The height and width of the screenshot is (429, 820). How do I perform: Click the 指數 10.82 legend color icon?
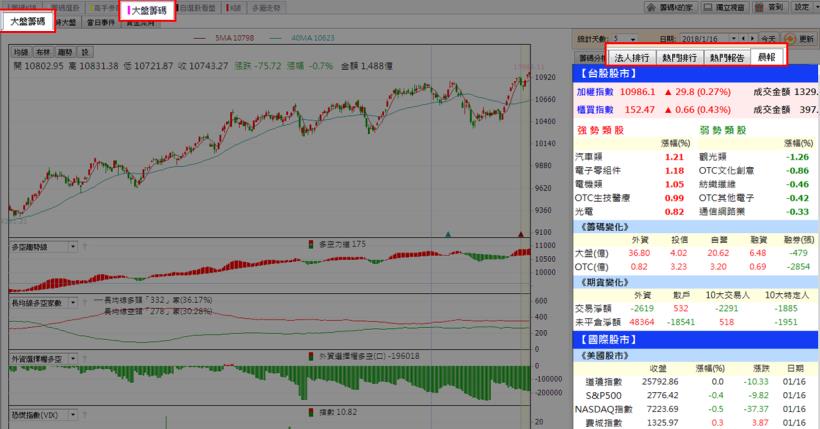click(x=311, y=412)
